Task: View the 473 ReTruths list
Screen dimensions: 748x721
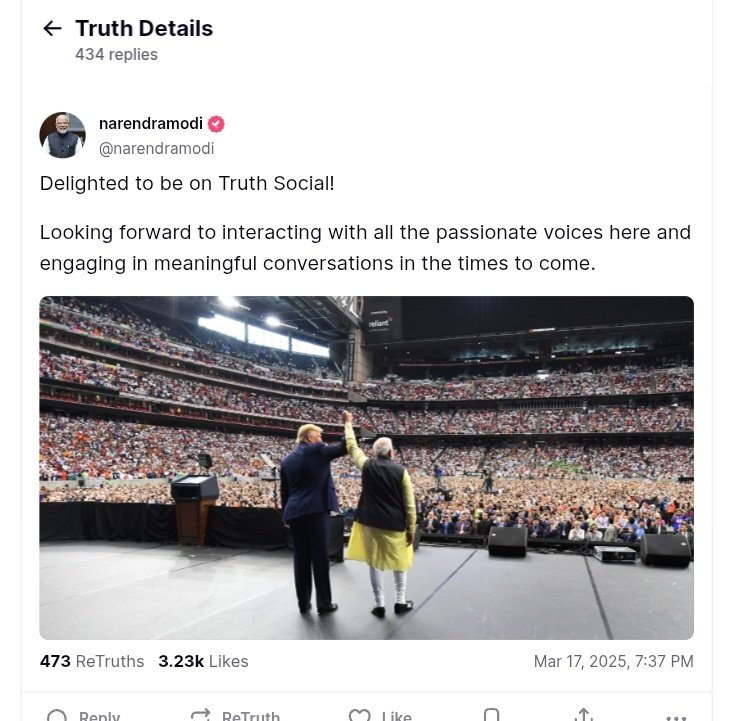Action: [x=92, y=661]
